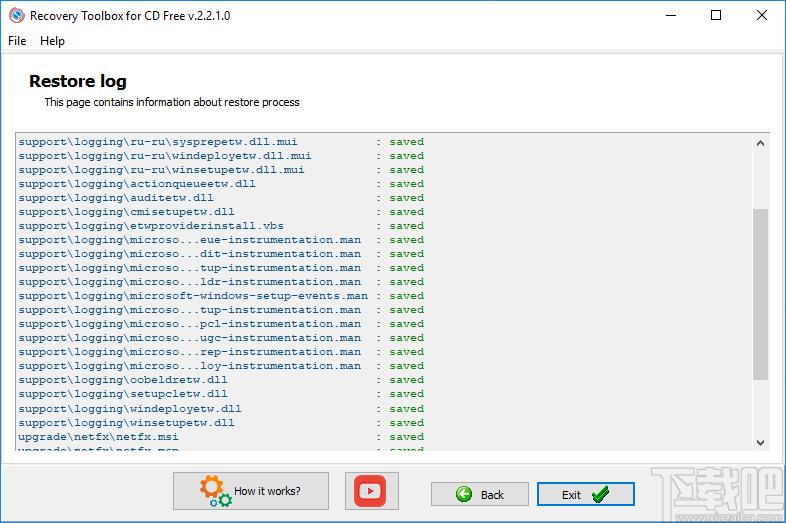Viewport: 786px width, 523px height.
Task: Close the Recovery Toolbox window
Action: 761,16
